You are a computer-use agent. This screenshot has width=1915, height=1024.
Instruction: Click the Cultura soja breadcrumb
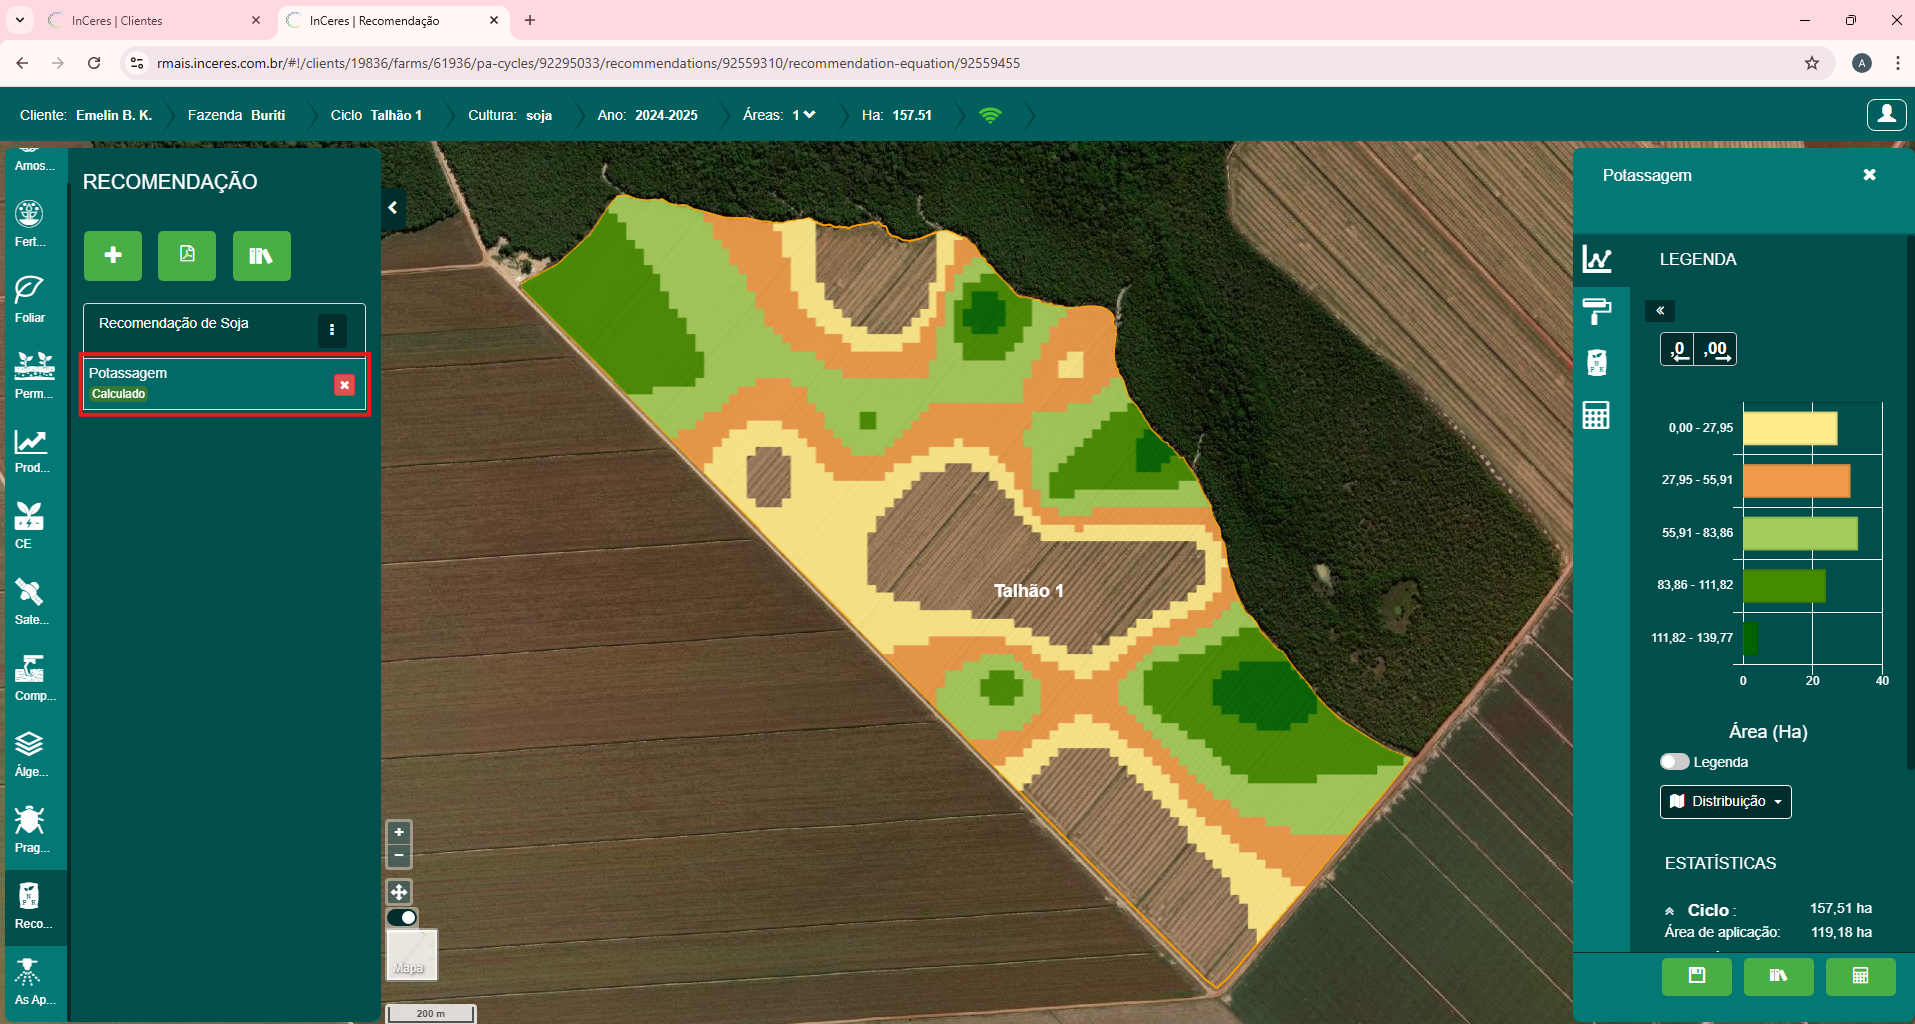coord(510,115)
